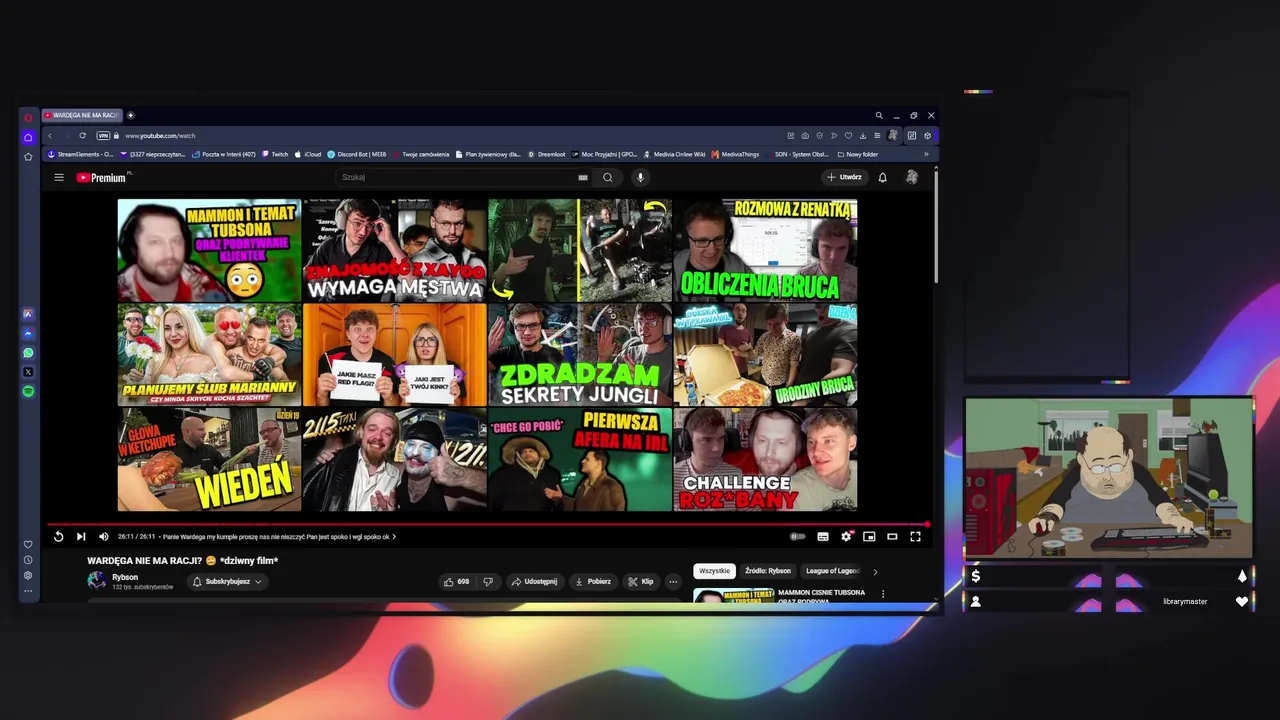Mute the video player volume
Image resolution: width=1280 pixels, height=720 pixels.
click(103, 537)
